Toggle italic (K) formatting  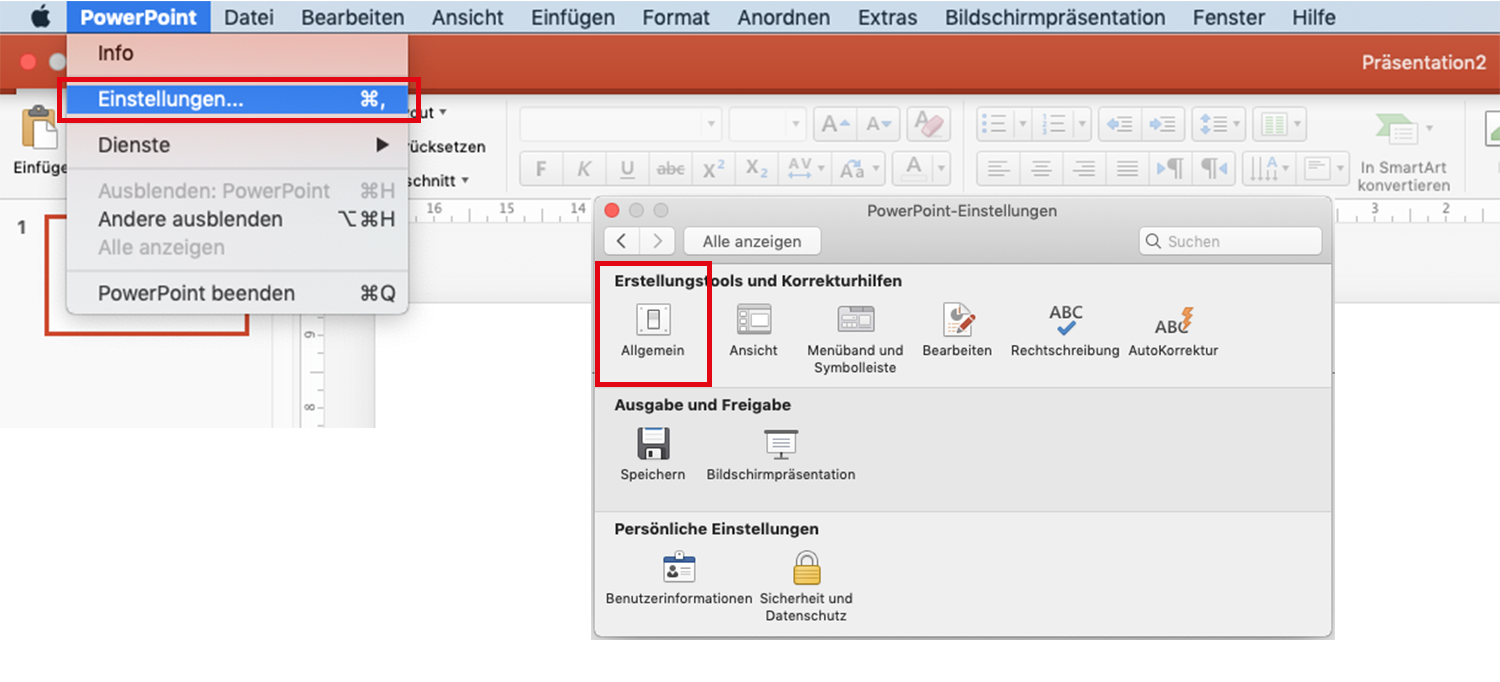click(585, 169)
